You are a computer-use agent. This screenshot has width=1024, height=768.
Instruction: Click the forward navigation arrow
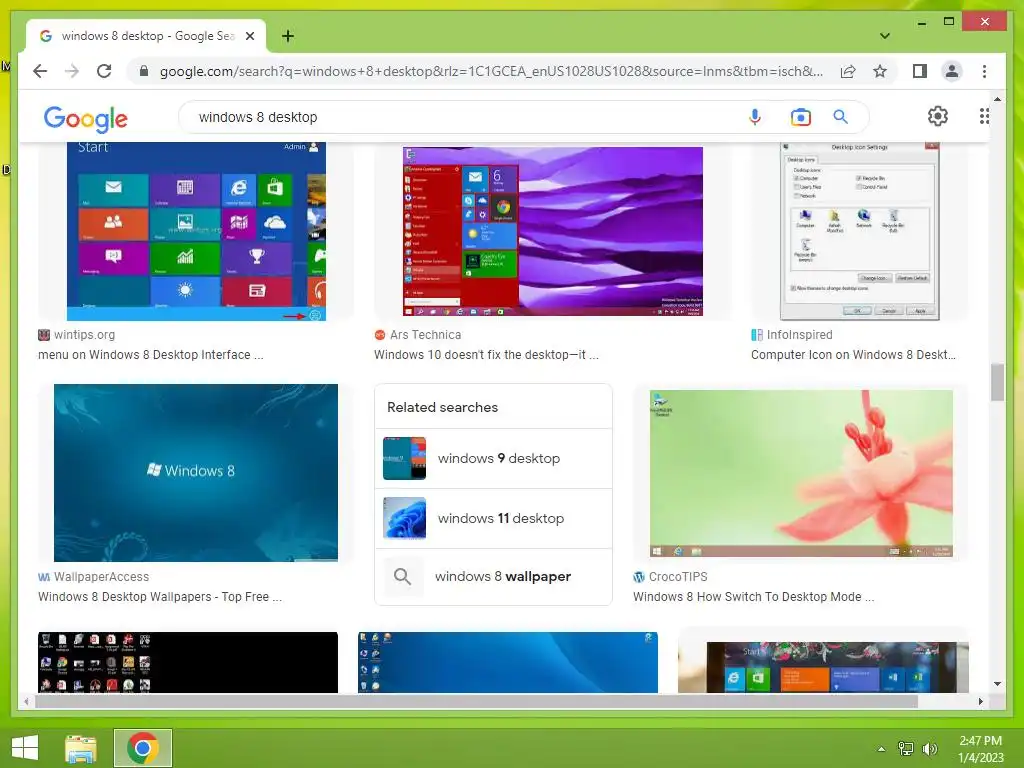tap(72, 71)
